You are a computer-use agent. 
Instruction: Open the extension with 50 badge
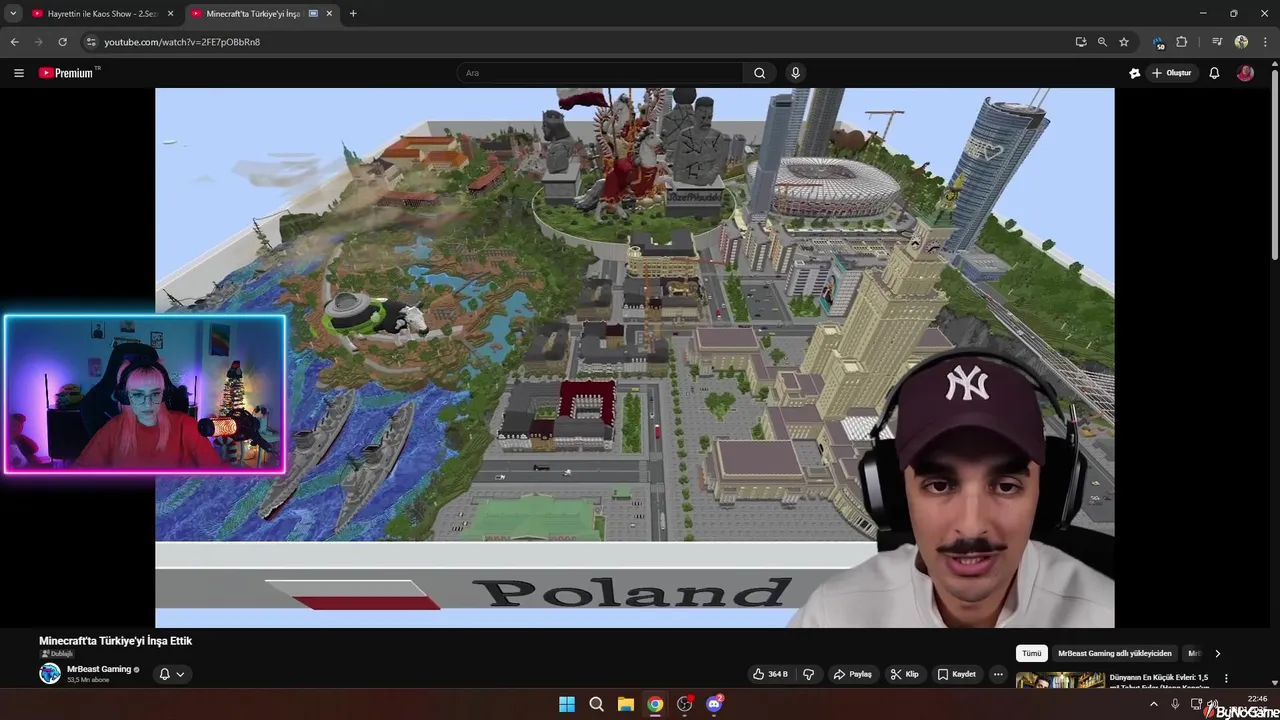coord(1158,42)
